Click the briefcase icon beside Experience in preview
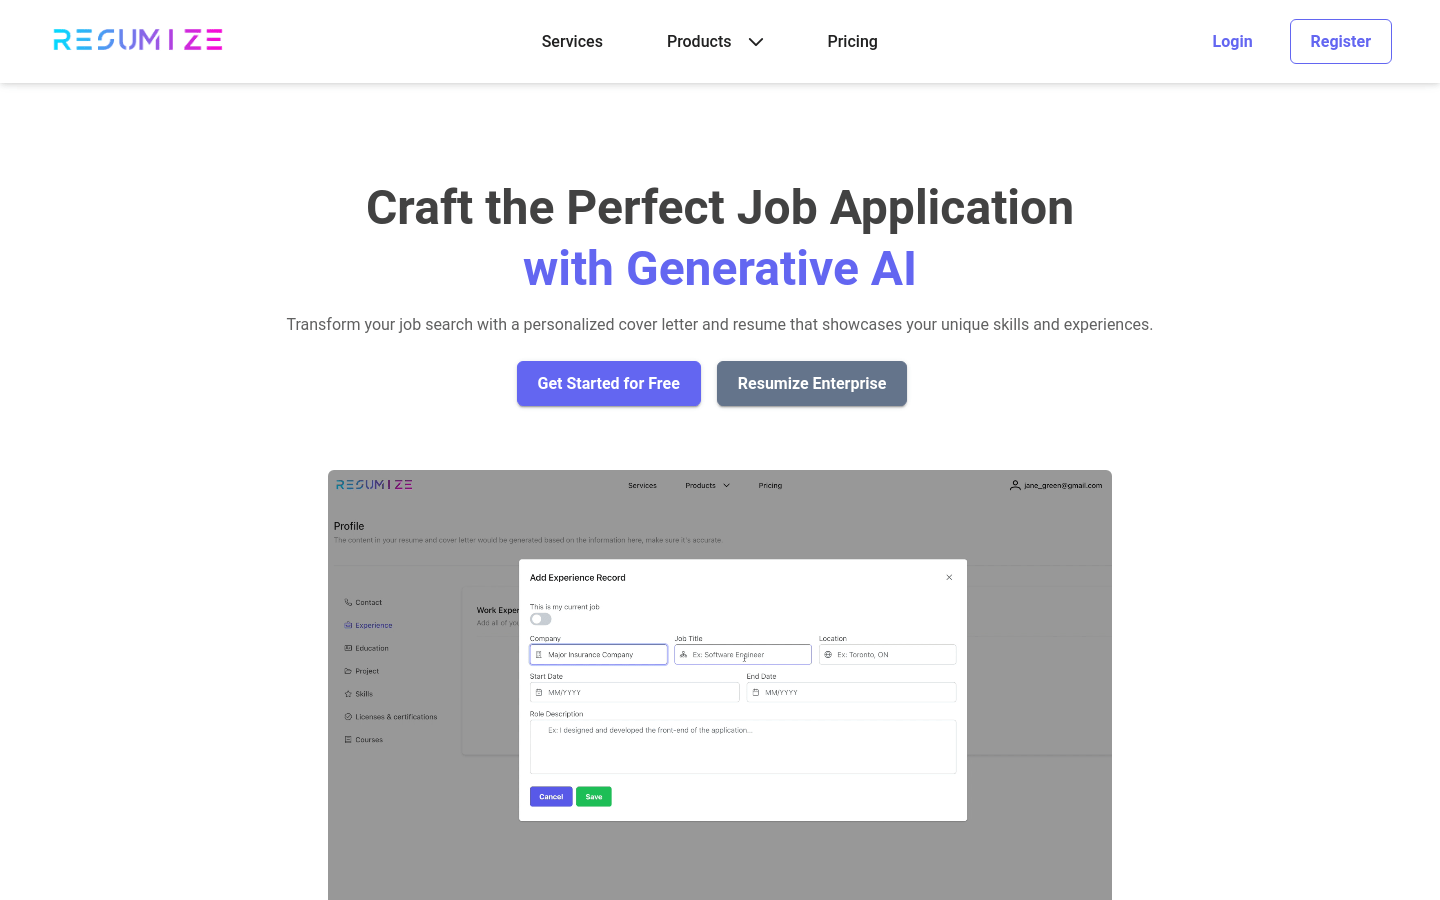 coord(348,625)
